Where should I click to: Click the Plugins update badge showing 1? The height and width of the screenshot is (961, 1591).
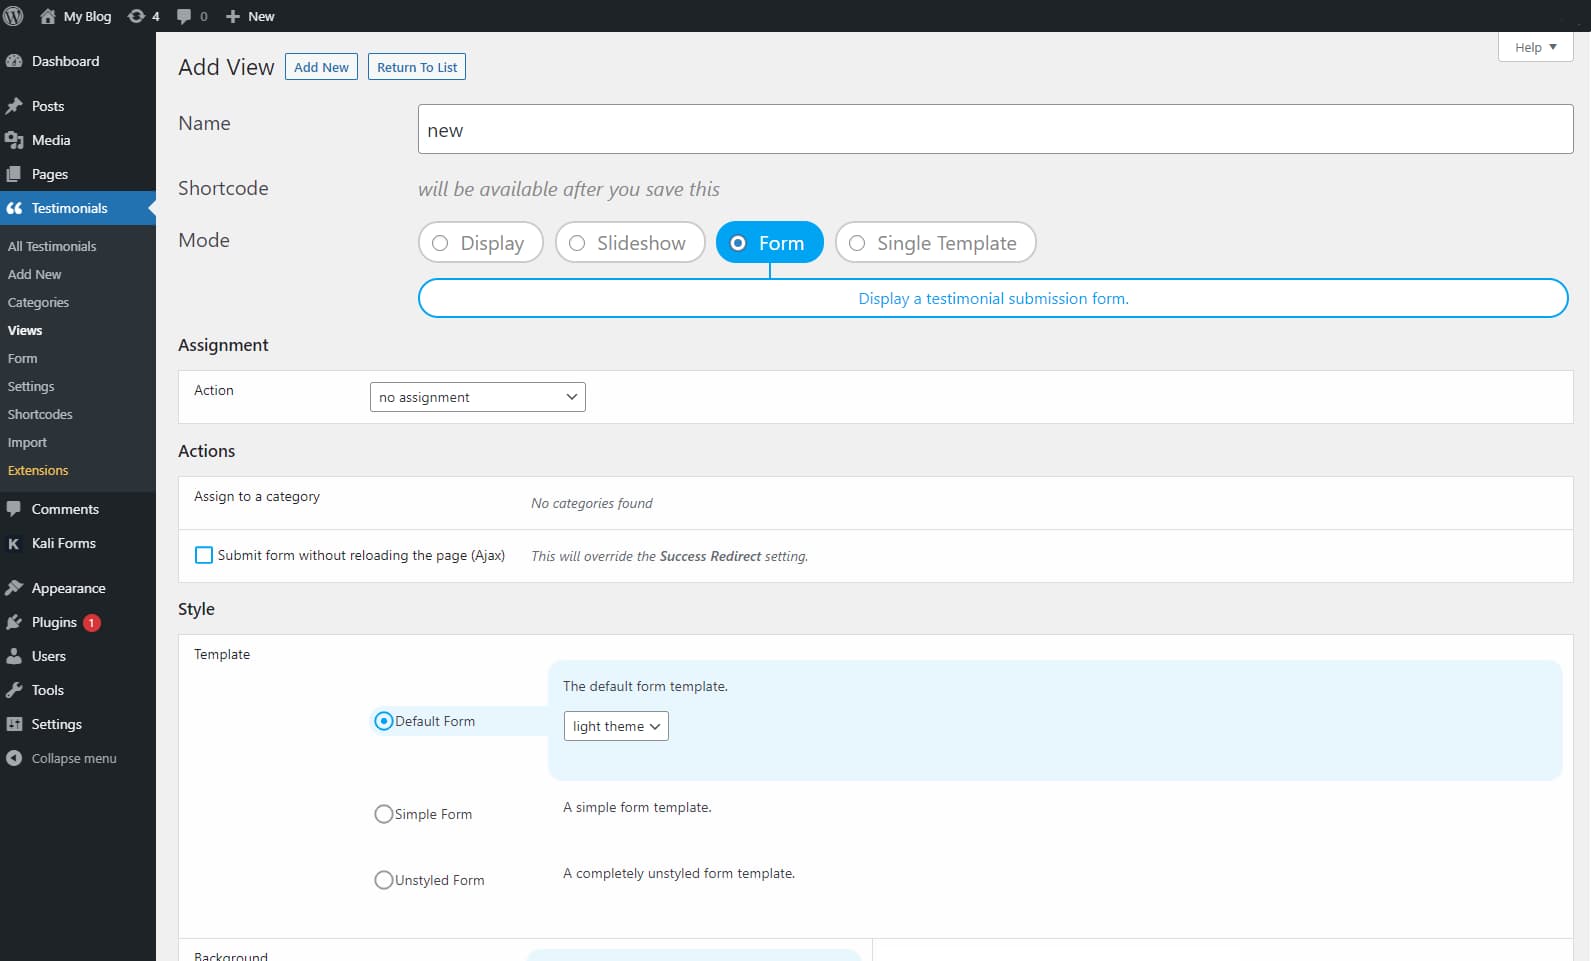91,622
